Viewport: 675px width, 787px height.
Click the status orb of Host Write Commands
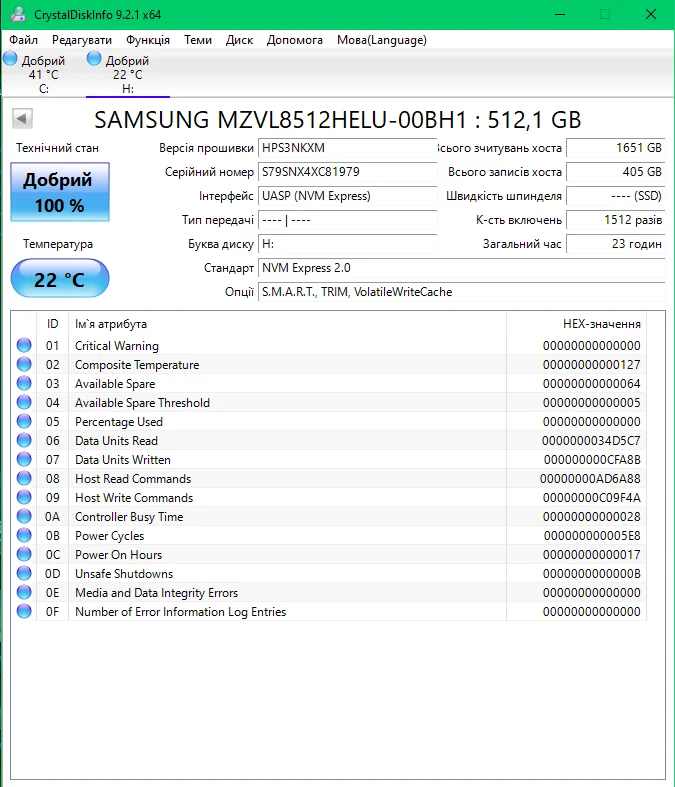coord(24,497)
